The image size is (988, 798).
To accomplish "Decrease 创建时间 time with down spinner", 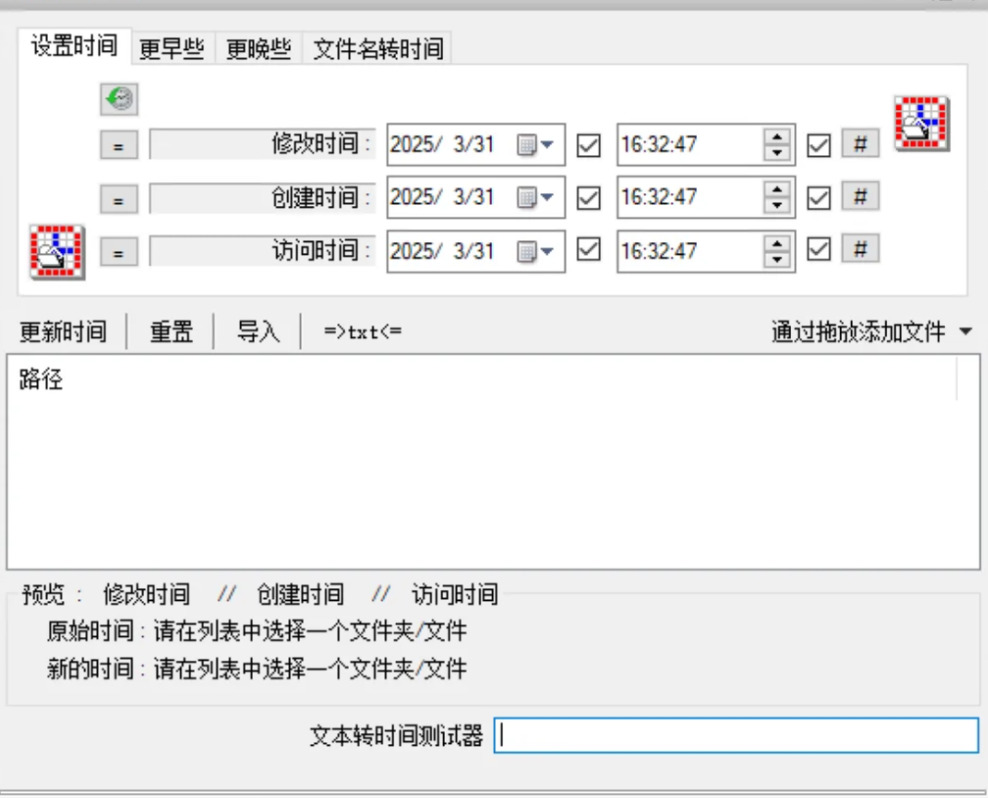I will coord(777,205).
